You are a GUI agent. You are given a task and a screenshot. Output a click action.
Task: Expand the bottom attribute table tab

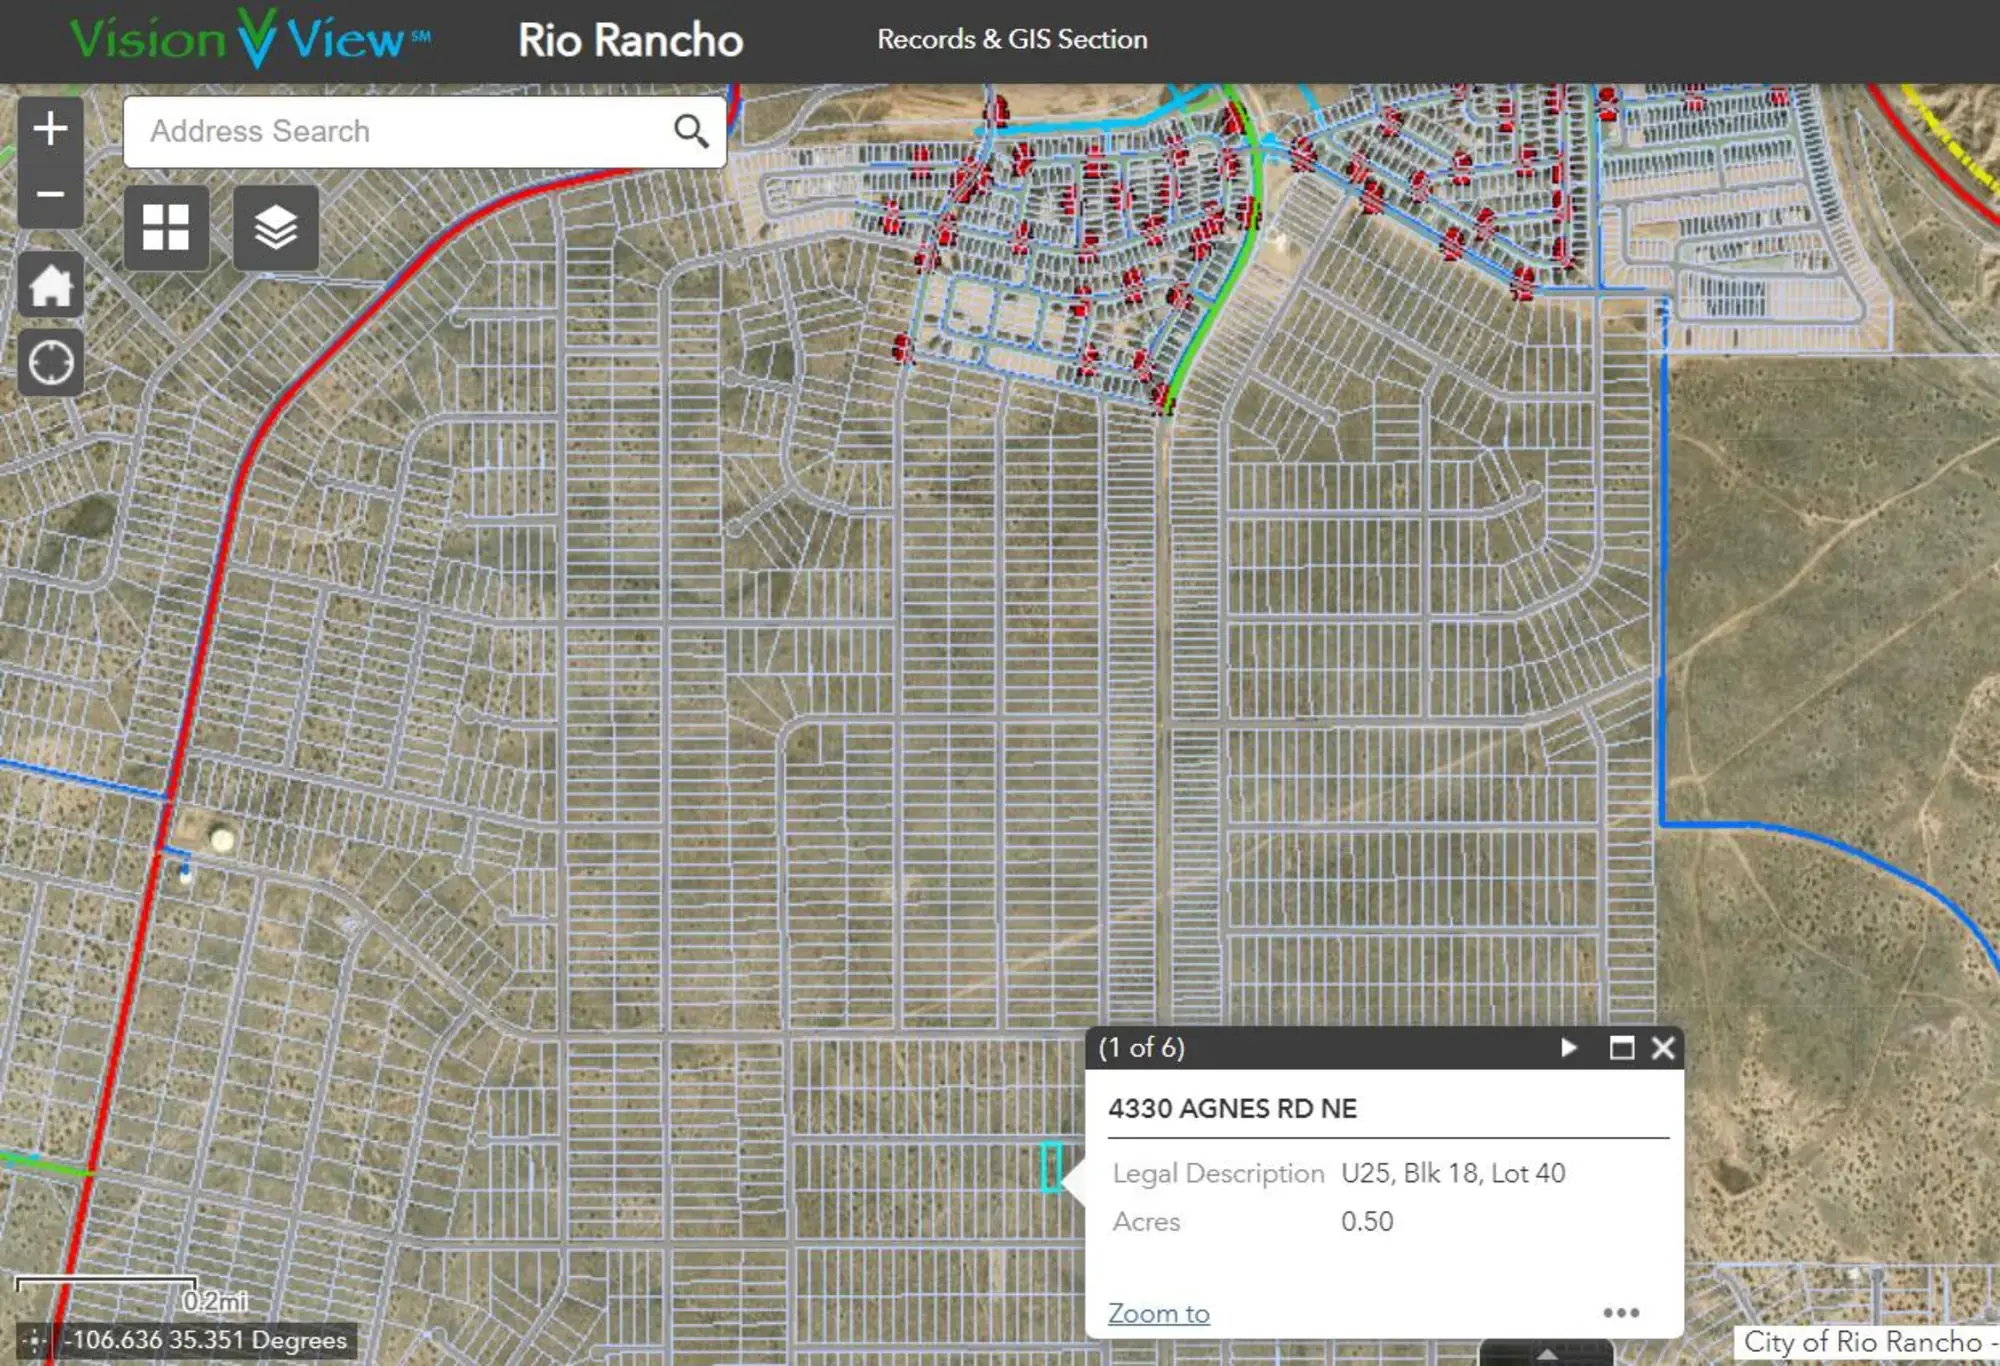point(1546,1354)
